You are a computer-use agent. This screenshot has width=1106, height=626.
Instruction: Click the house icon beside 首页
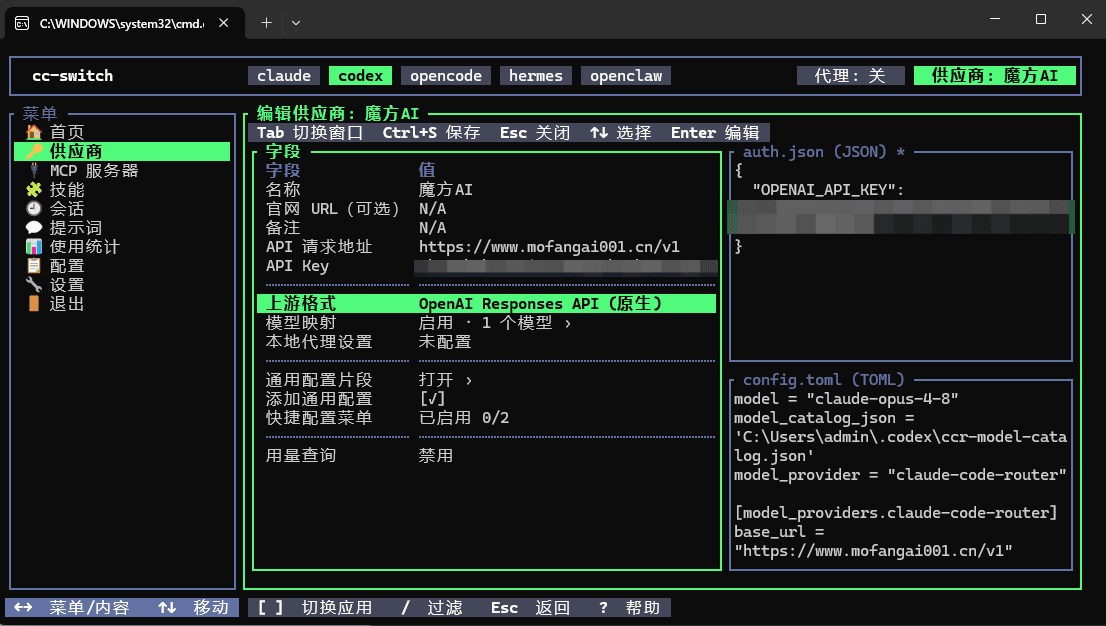(x=34, y=132)
